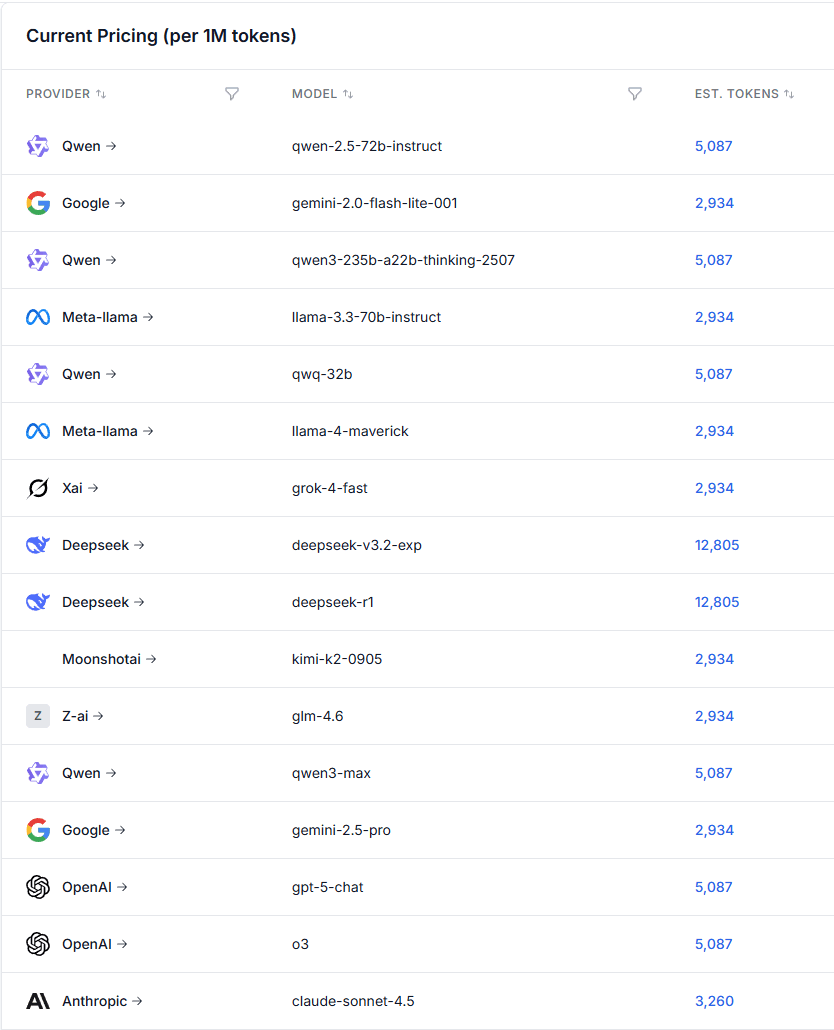Open the Model column filter

[x=634, y=94]
